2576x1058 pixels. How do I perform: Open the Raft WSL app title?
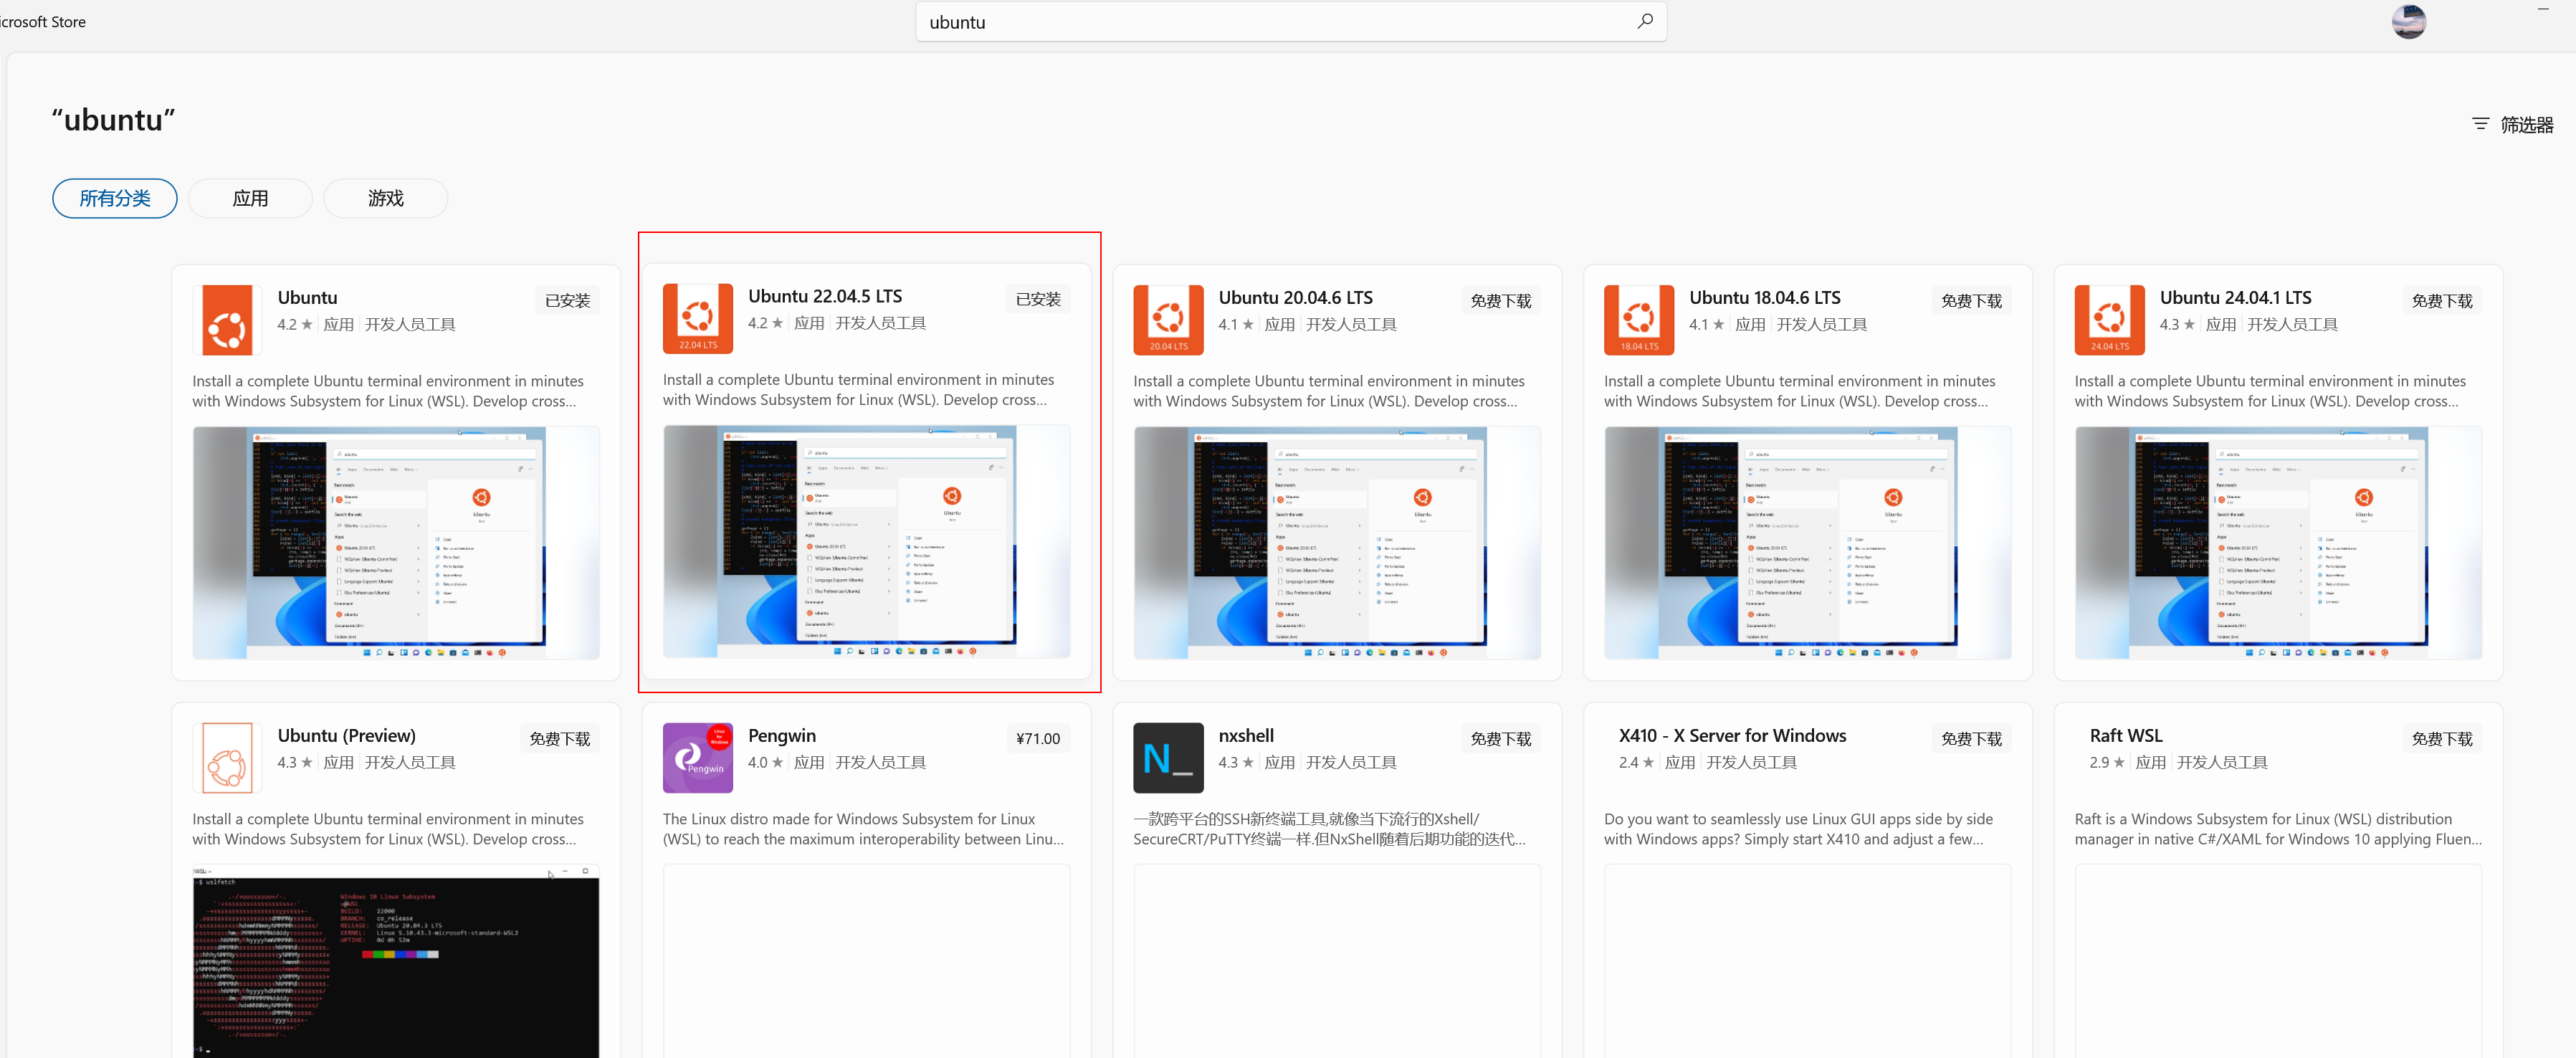pos(2126,736)
